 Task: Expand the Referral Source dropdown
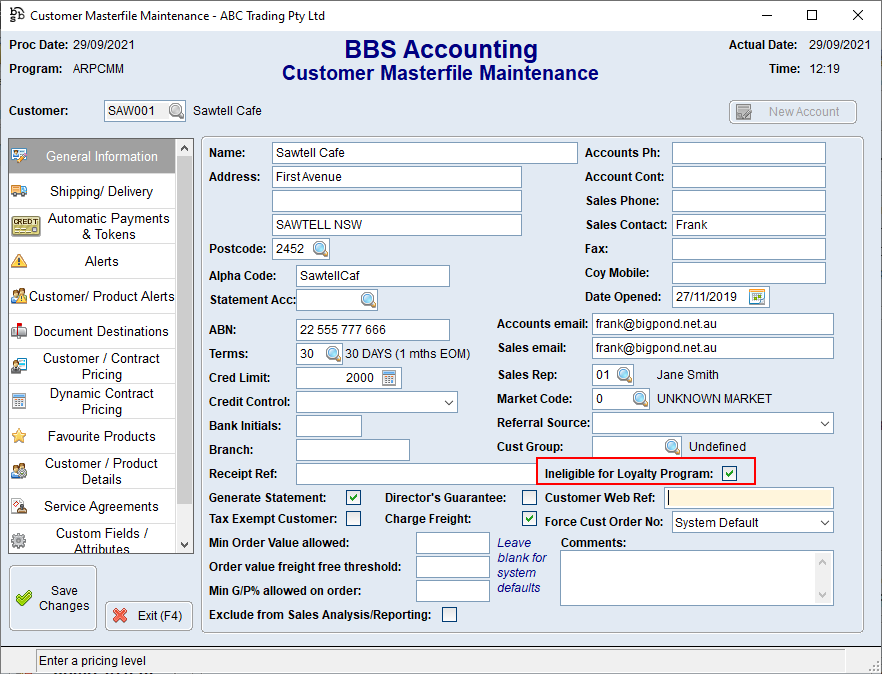pyautogui.click(x=823, y=423)
